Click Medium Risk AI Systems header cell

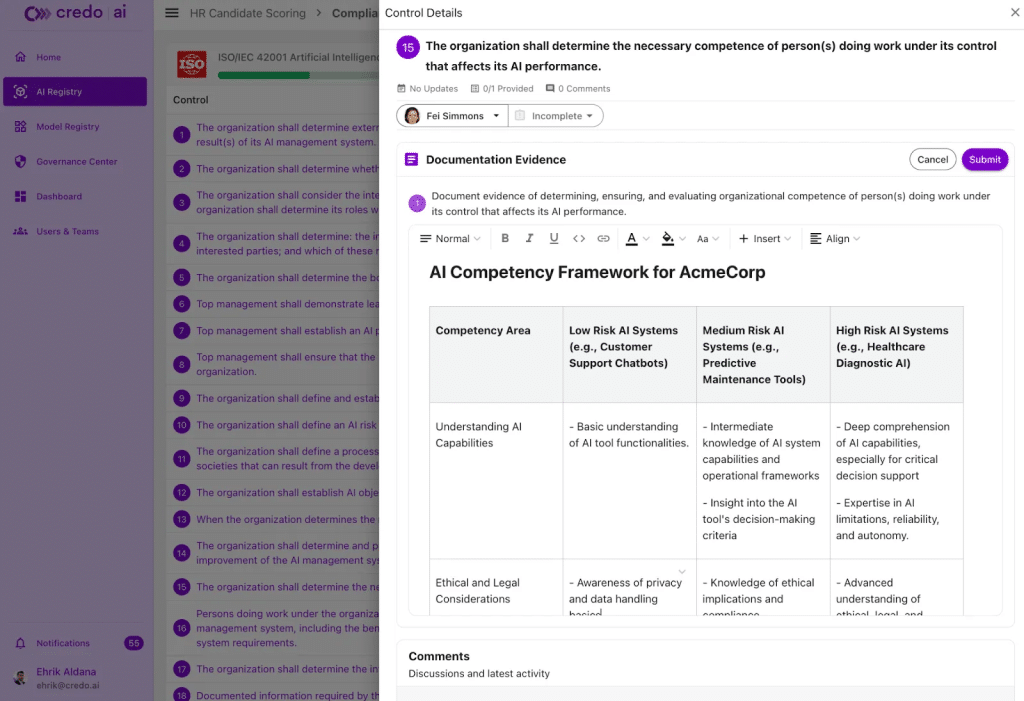(x=763, y=354)
